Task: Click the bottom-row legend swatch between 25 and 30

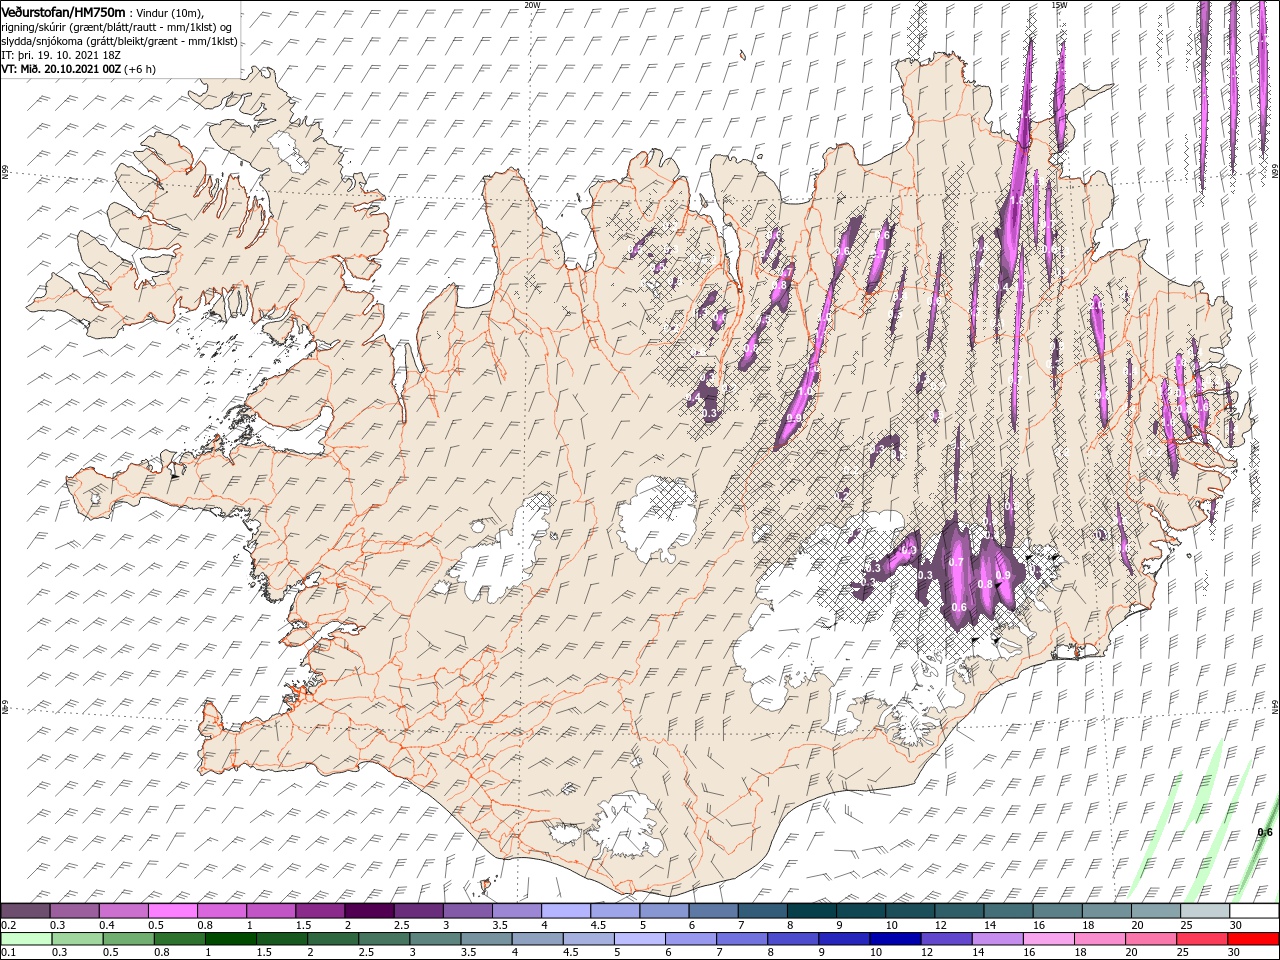Action: point(1203,939)
